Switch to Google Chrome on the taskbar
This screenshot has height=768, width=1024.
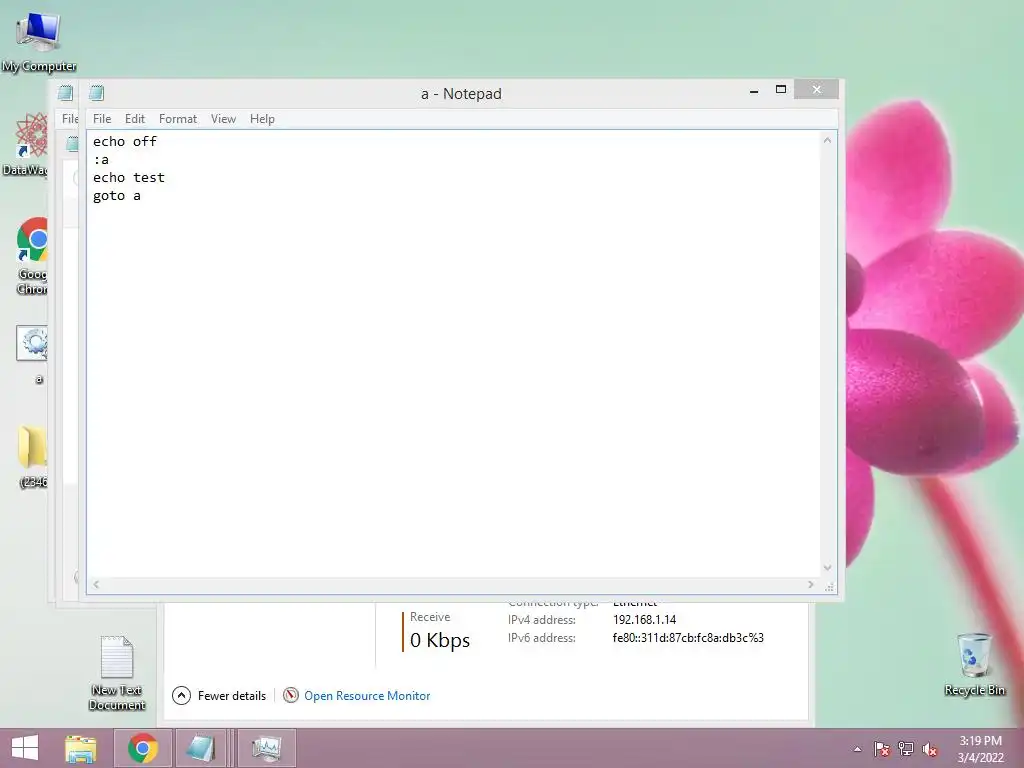tap(143, 748)
